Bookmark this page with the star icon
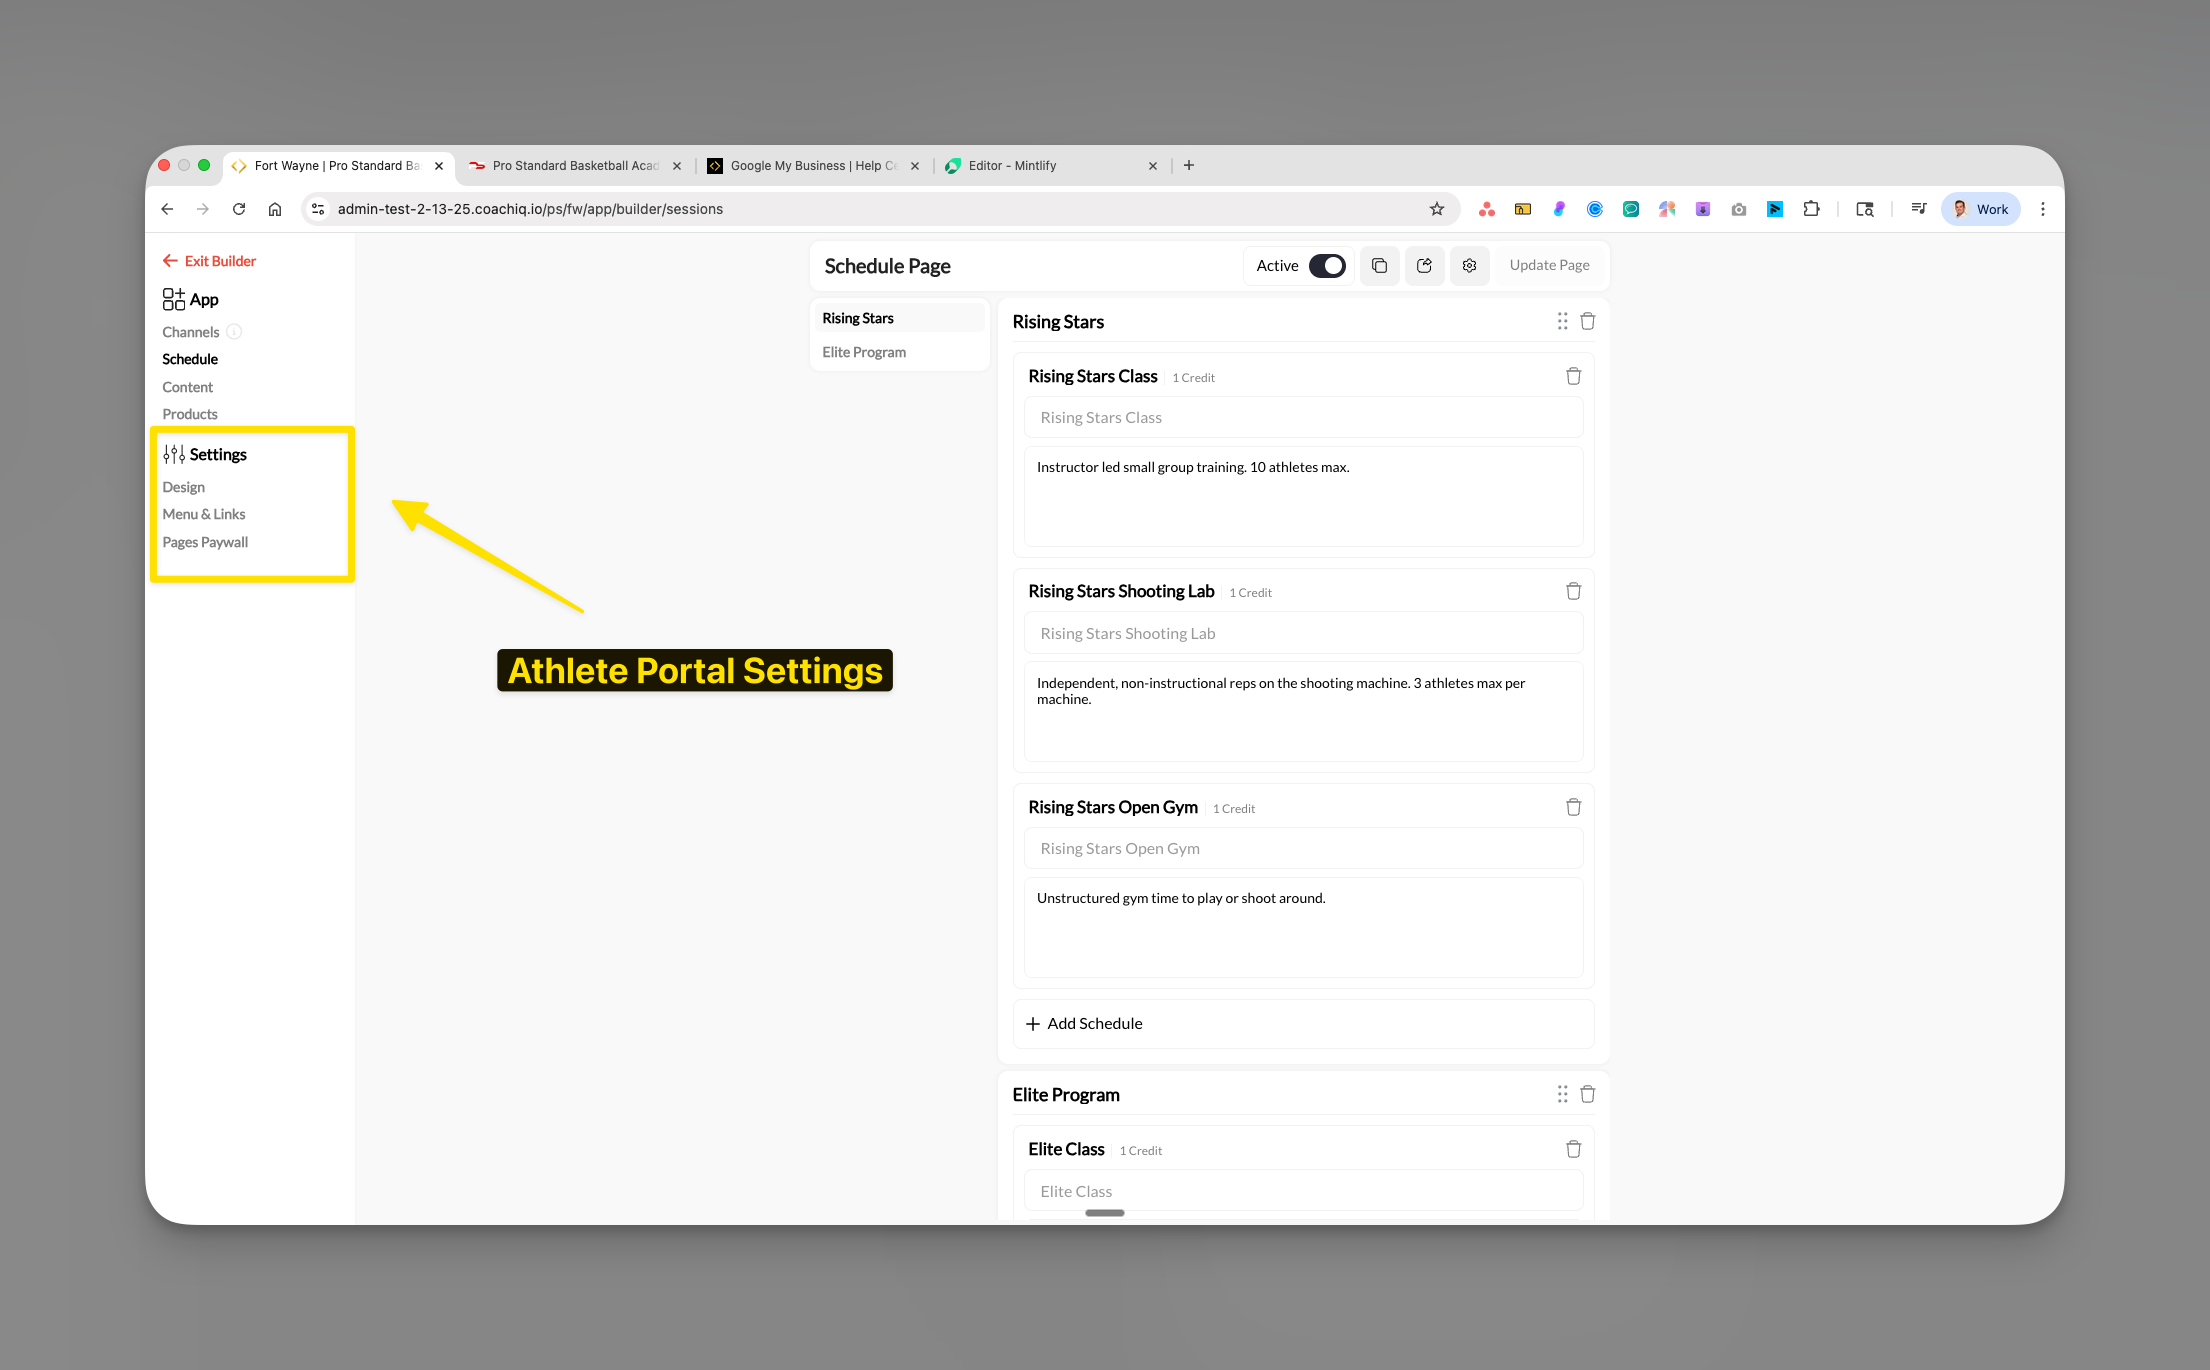2210x1370 pixels. coord(1437,209)
